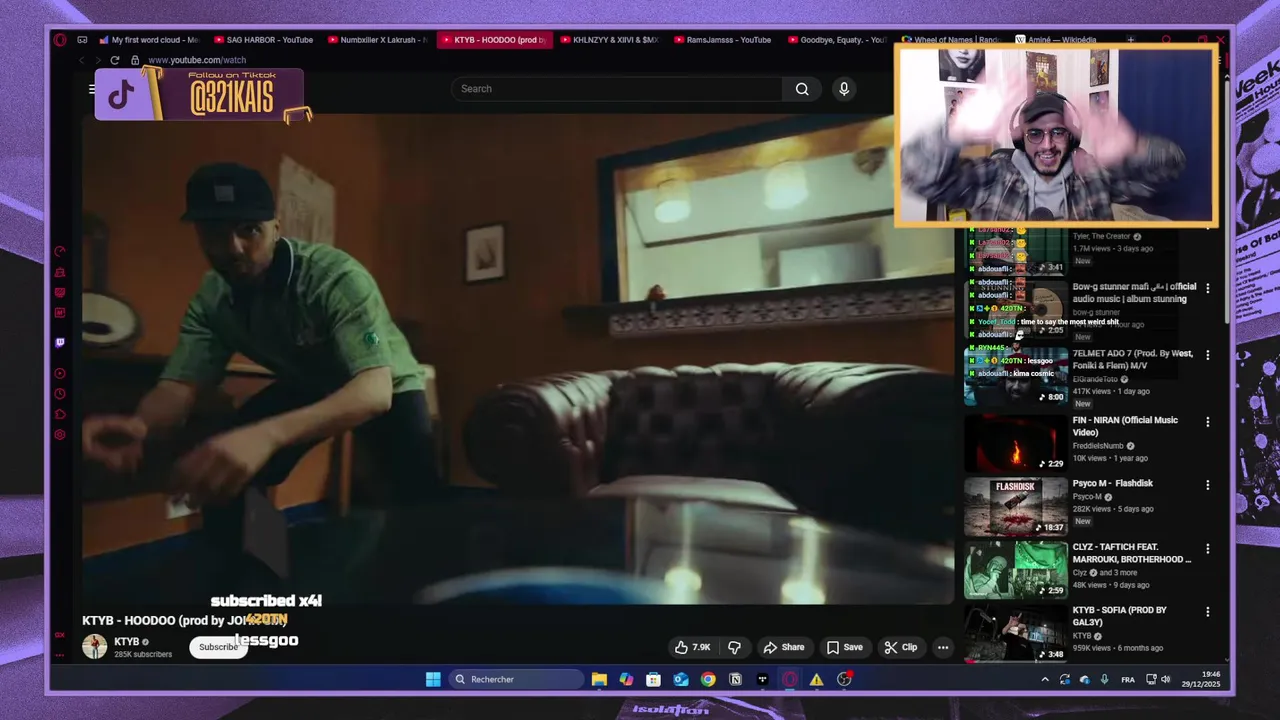The height and width of the screenshot is (720, 1280).
Task: Open GX Control speedometer in sidebar
Action: (60, 252)
